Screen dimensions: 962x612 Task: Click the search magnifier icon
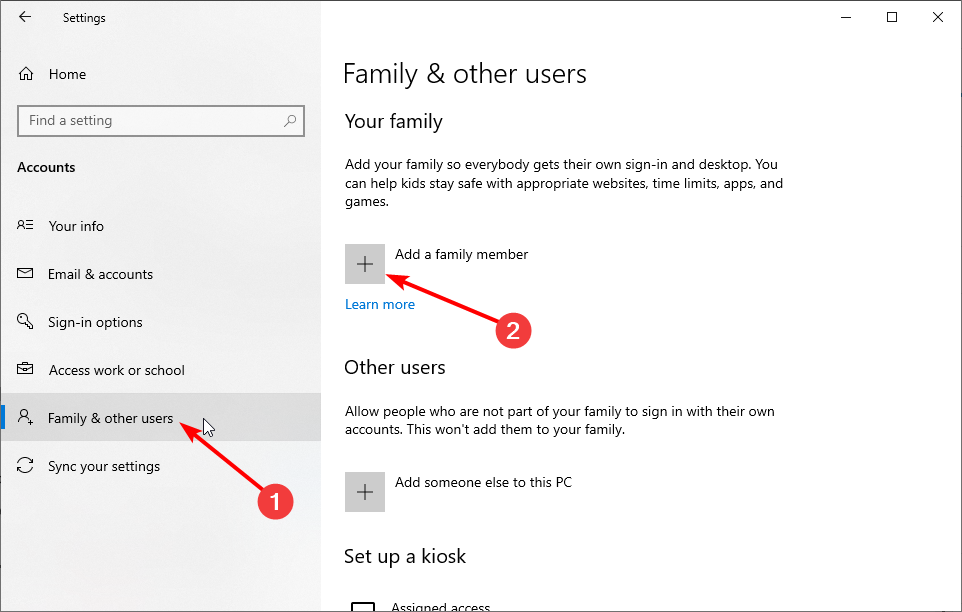290,121
